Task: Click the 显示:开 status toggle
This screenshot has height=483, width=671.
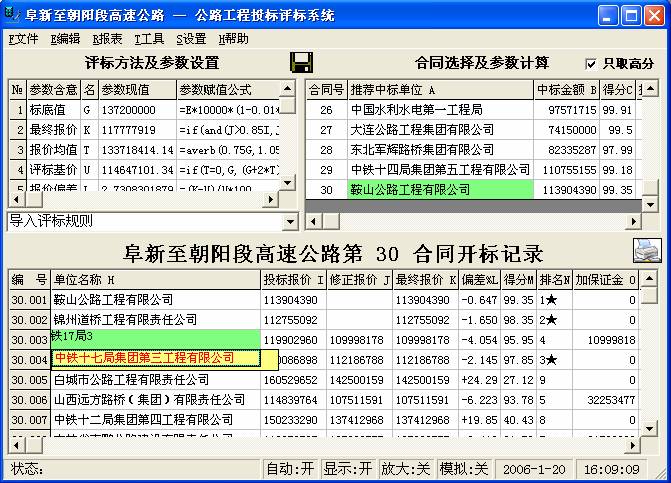Action: [347, 469]
